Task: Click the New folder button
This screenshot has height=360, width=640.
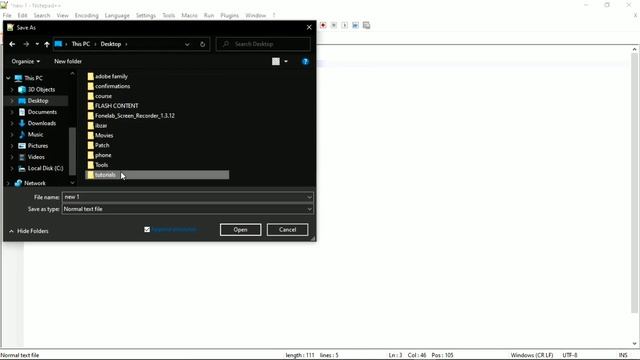Action: coord(68,61)
